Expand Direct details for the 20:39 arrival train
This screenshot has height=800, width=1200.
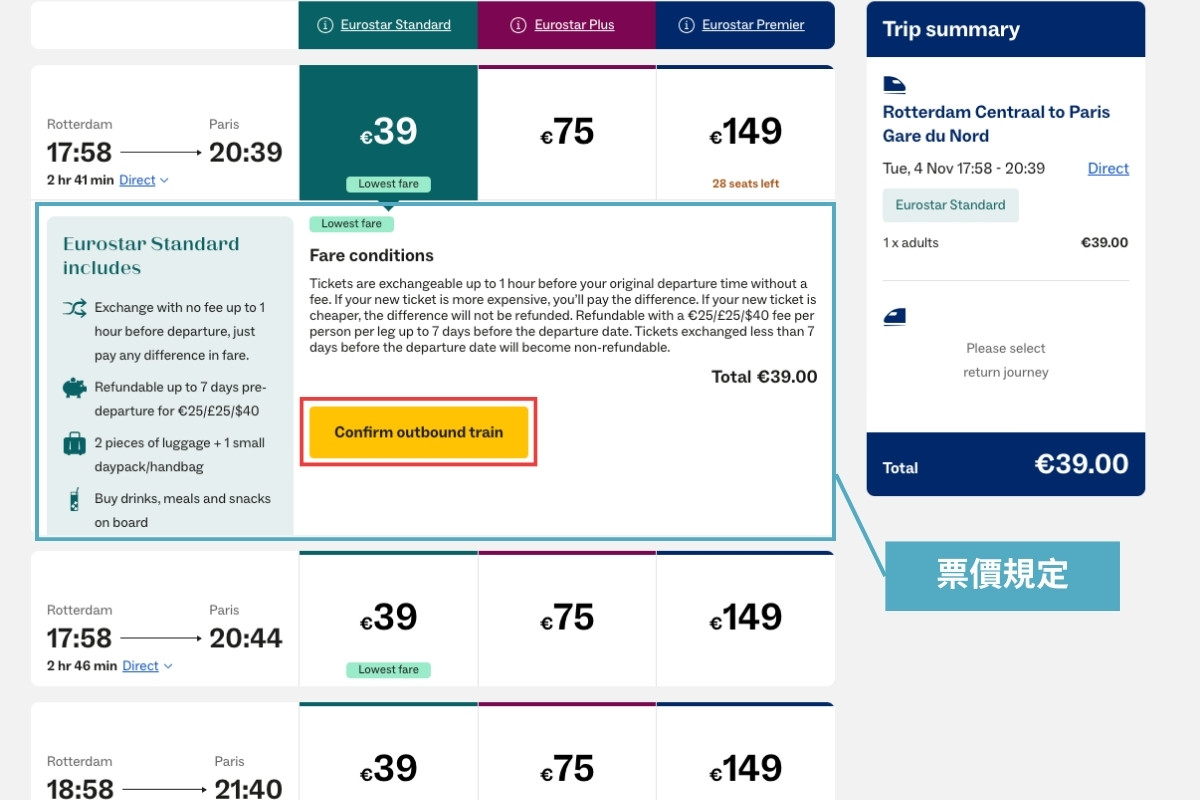[x=144, y=180]
